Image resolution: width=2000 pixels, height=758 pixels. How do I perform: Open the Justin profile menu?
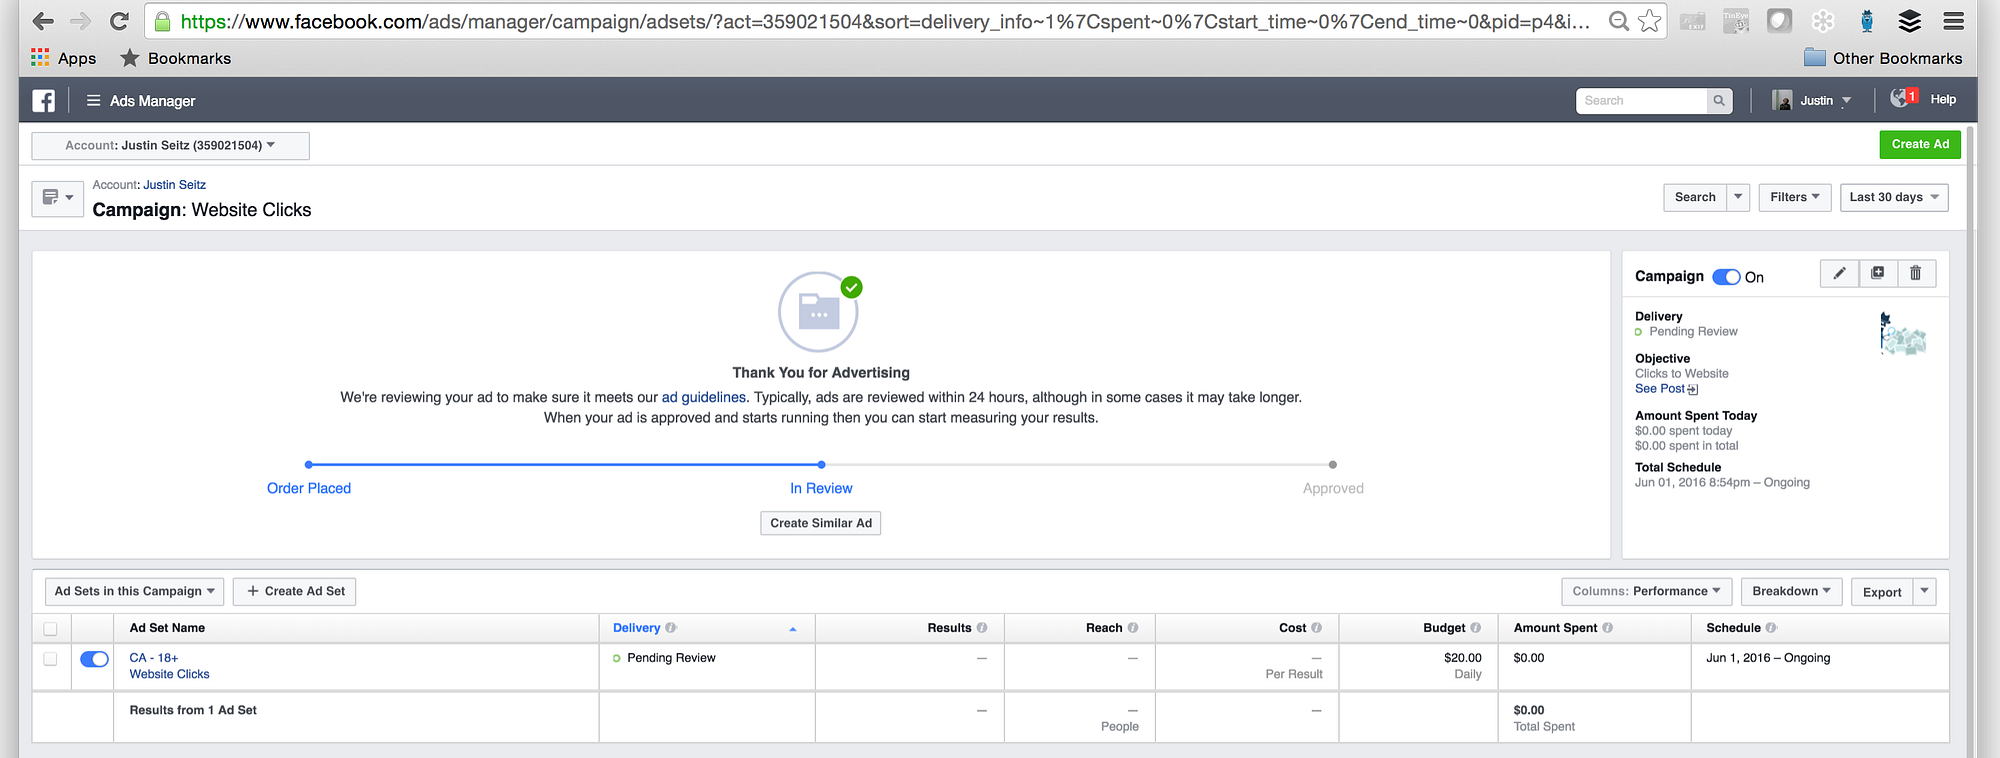pos(1811,100)
